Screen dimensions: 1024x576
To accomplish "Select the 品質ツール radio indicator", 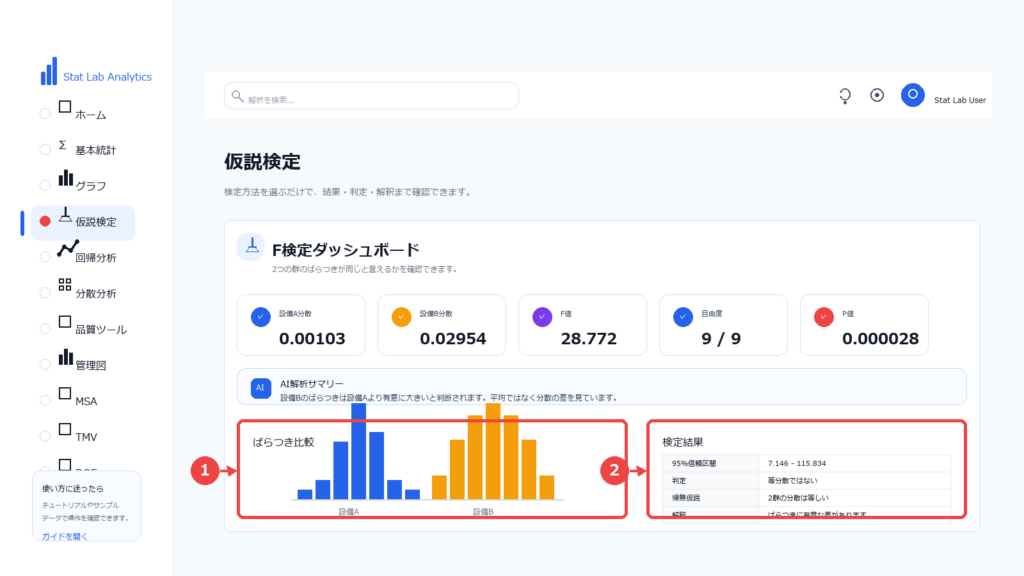I will [45, 329].
